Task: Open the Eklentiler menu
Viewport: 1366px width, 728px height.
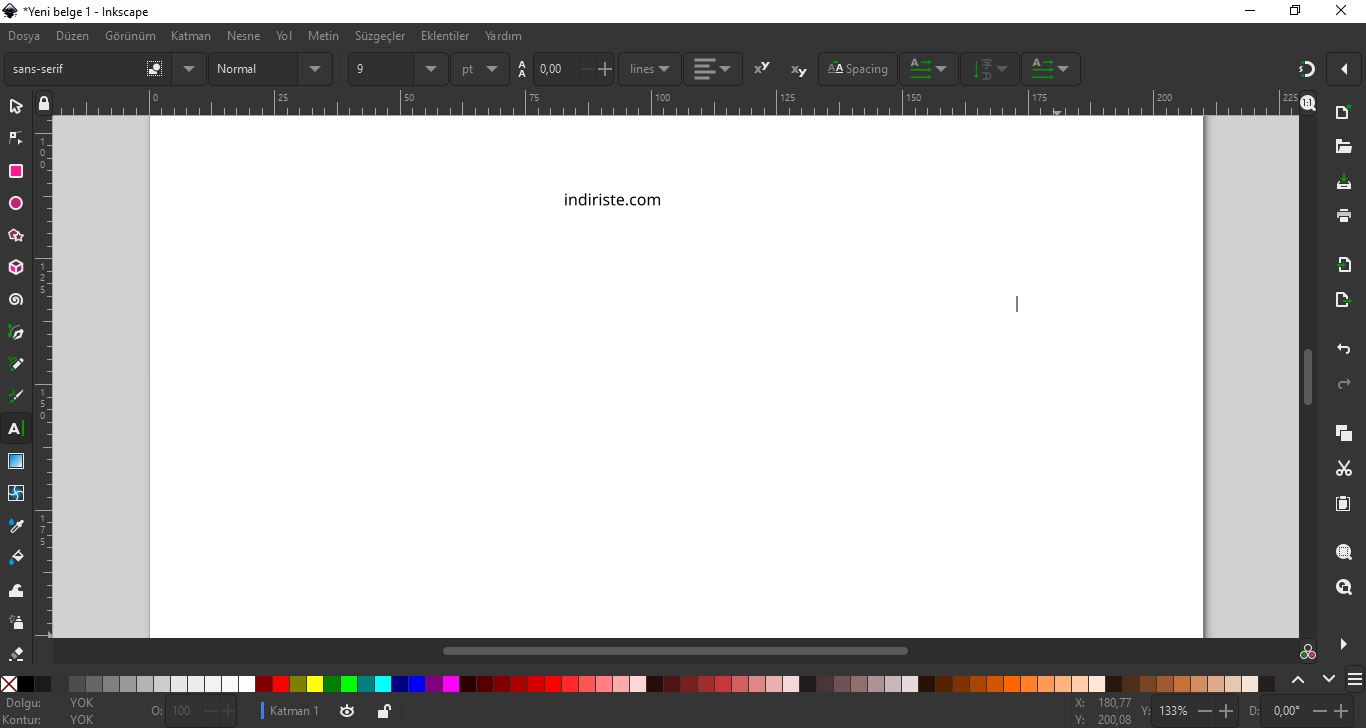Action: point(445,36)
